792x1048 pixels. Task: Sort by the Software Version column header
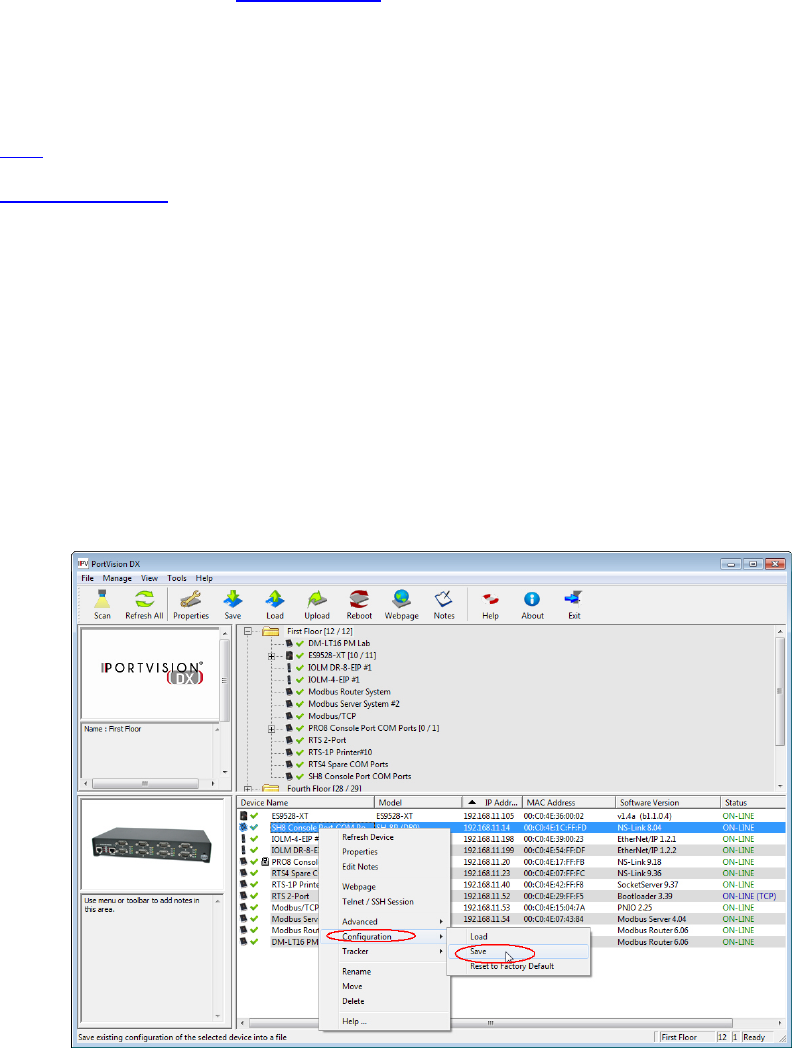click(x=668, y=802)
